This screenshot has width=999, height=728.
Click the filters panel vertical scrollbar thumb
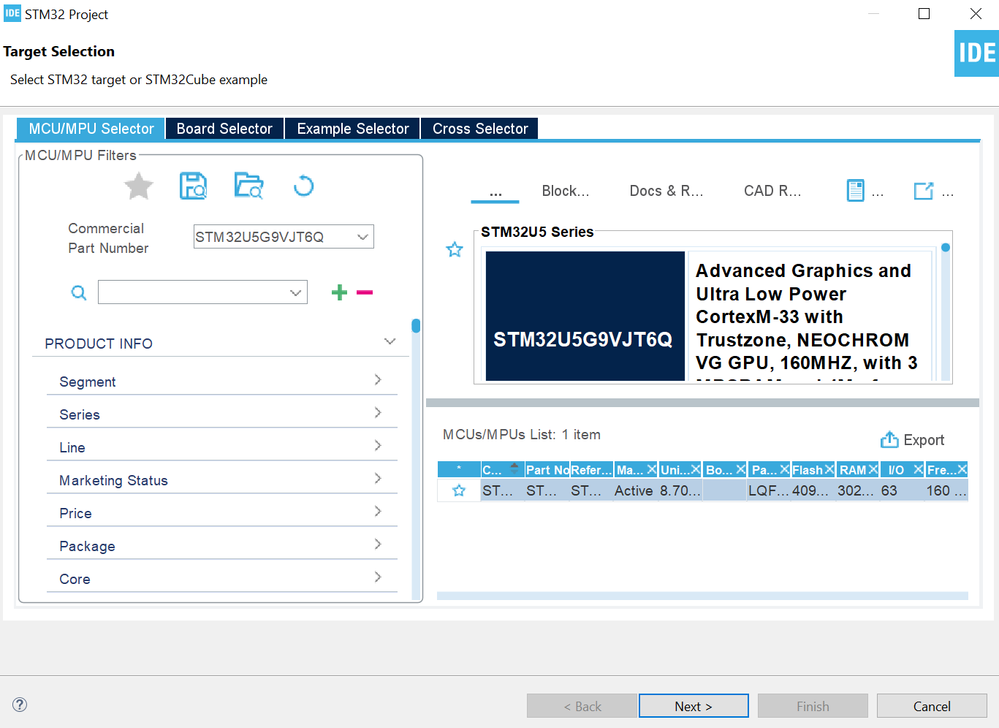416,326
